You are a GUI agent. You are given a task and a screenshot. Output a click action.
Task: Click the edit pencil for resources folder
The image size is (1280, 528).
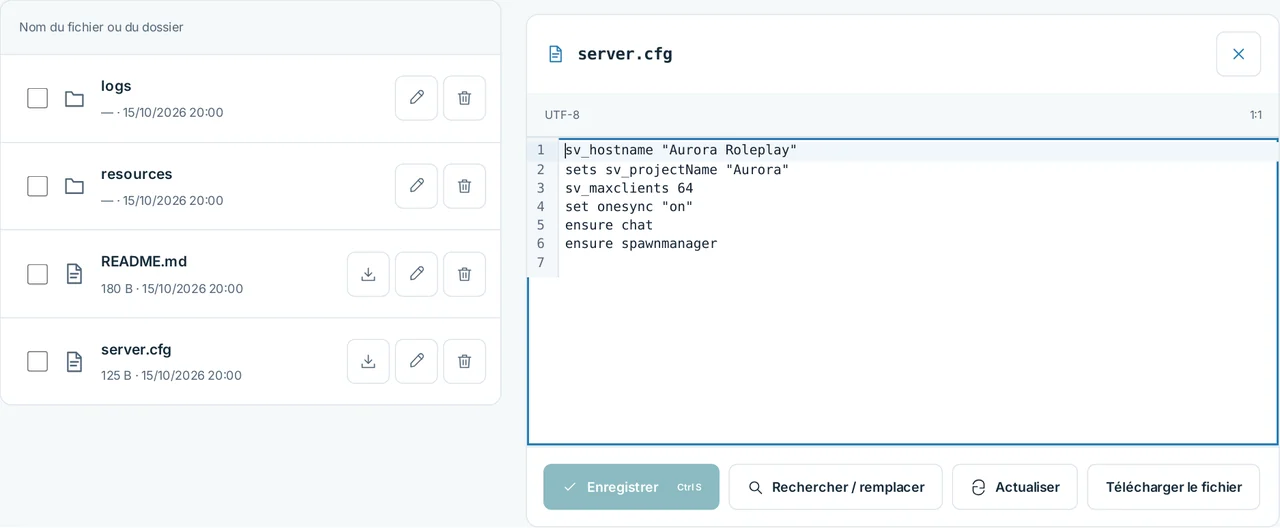tap(416, 186)
